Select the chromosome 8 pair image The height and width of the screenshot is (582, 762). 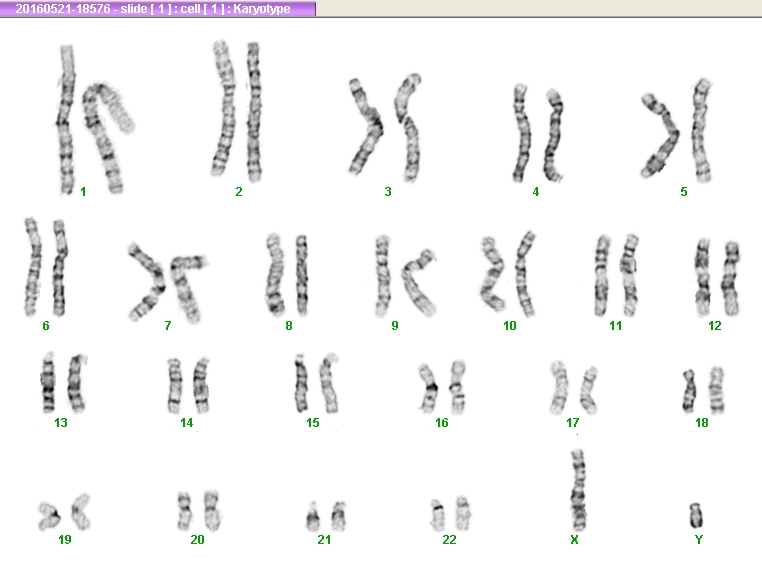click(x=287, y=274)
